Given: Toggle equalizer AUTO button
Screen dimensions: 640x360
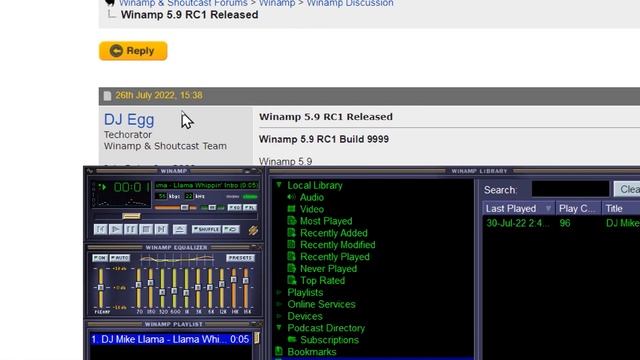Looking at the screenshot, I should pyautogui.click(x=120, y=258).
